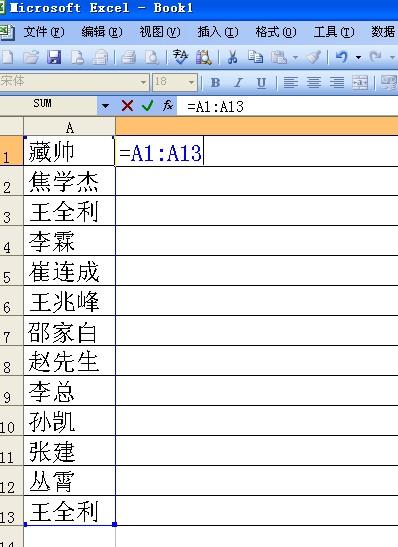
Task: Open the 格式(O) menu
Action: pos(276,32)
